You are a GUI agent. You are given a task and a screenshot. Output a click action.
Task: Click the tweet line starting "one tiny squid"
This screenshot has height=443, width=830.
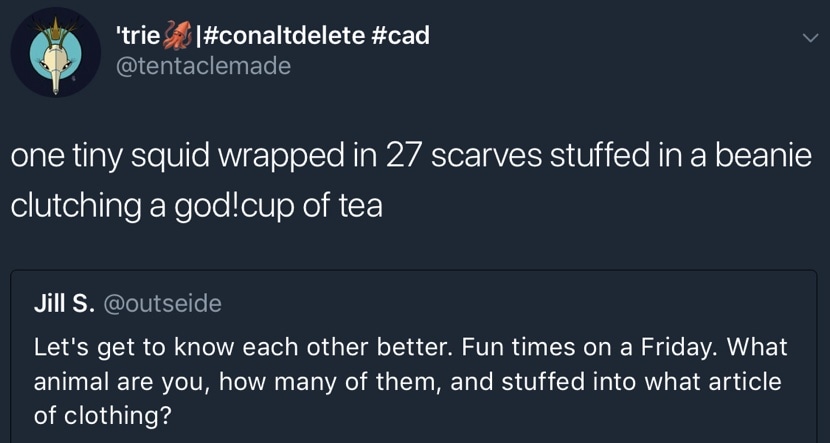pyautogui.click(x=410, y=160)
